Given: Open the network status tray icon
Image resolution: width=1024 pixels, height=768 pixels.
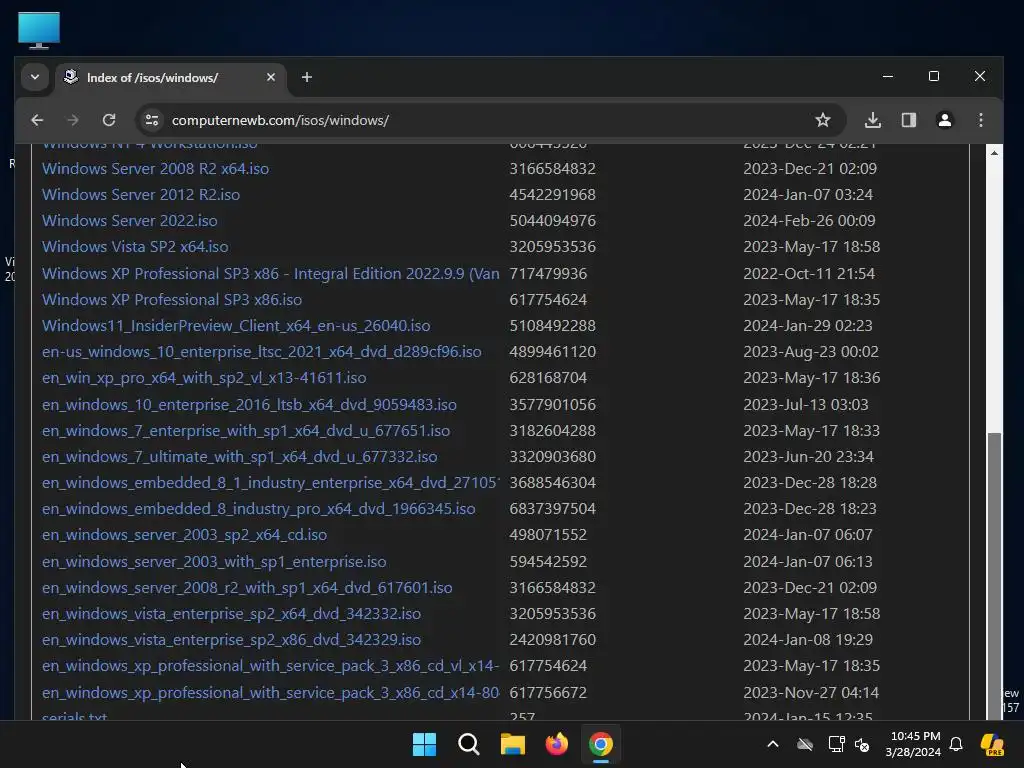Looking at the screenshot, I should click(x=836, y=744).
